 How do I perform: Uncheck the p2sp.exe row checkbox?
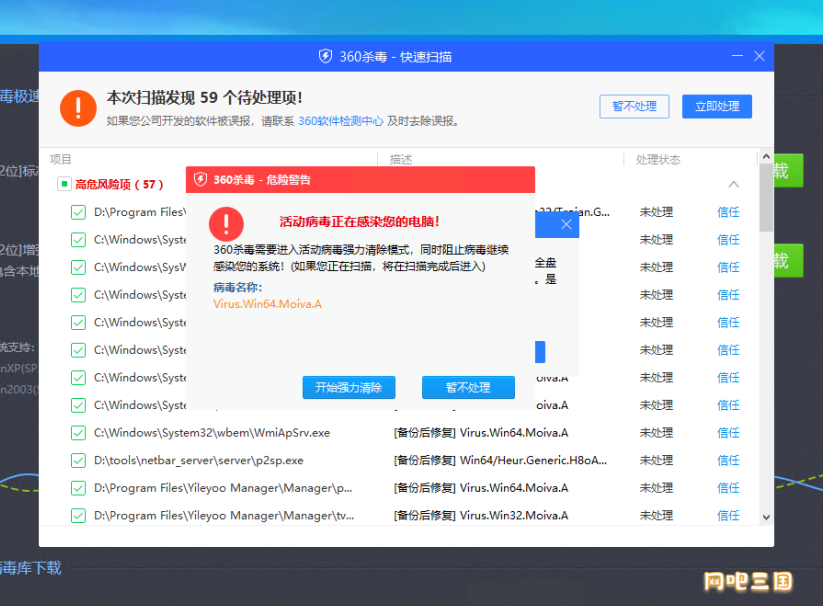click(x=78, y=461)
